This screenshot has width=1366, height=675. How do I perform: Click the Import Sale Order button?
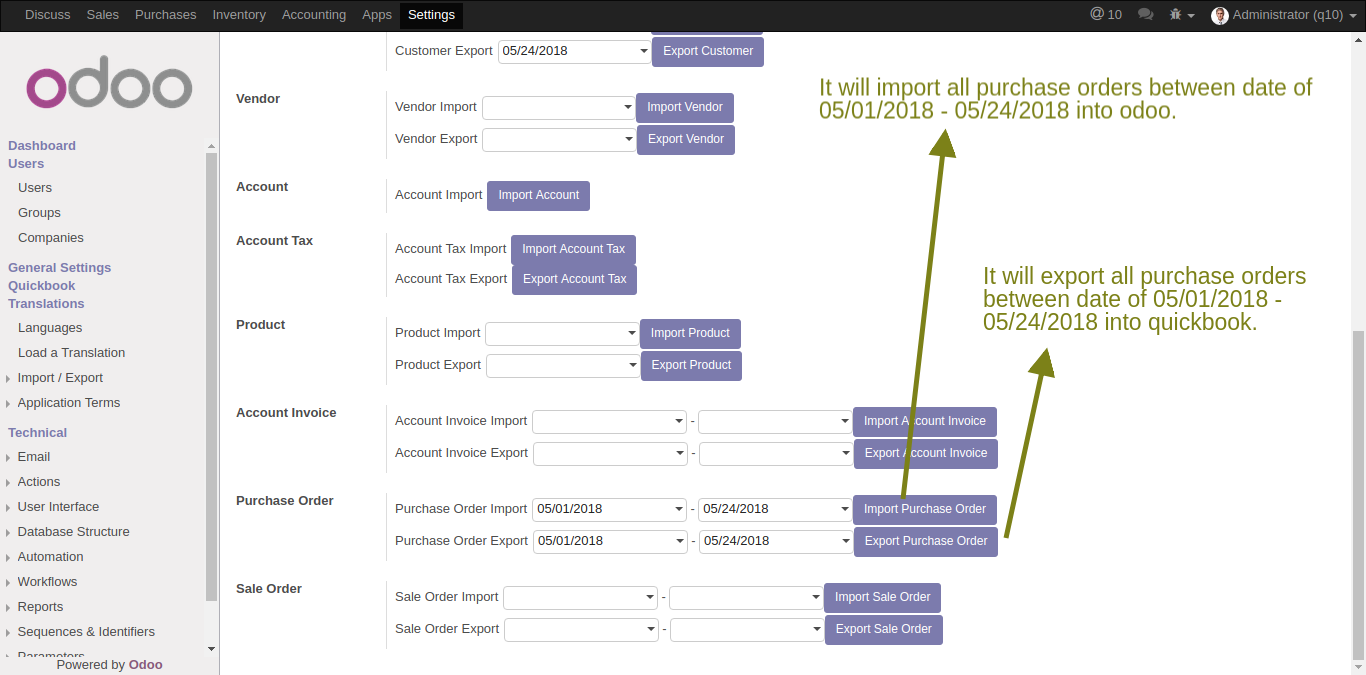(882, 597)
